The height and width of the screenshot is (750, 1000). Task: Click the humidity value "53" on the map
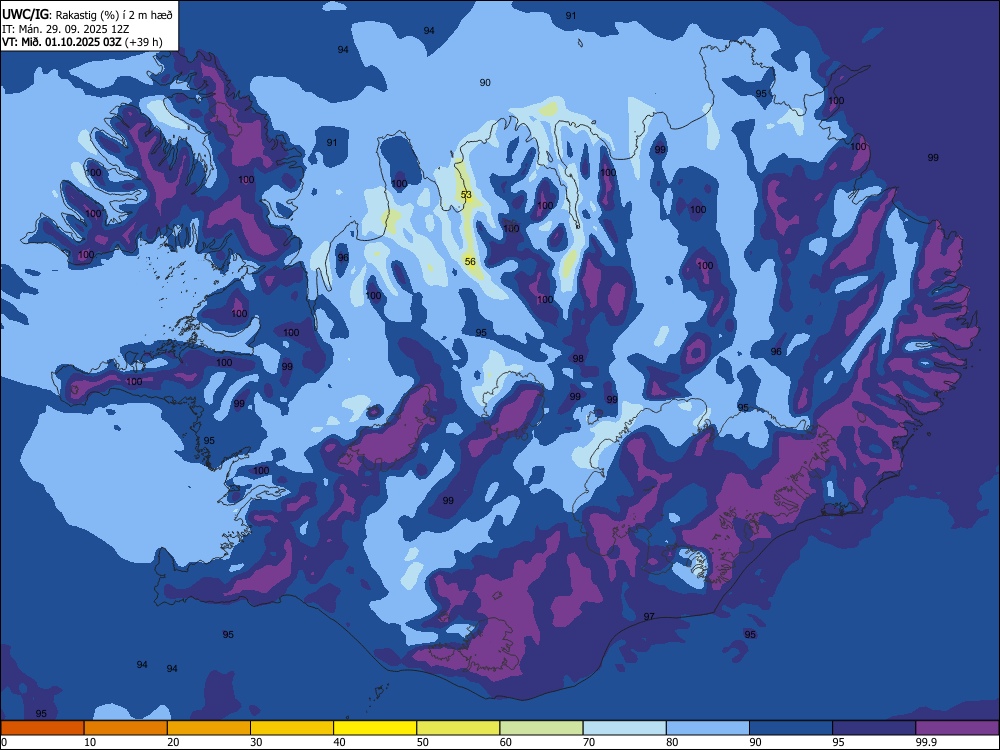click(x=466, y=195)
